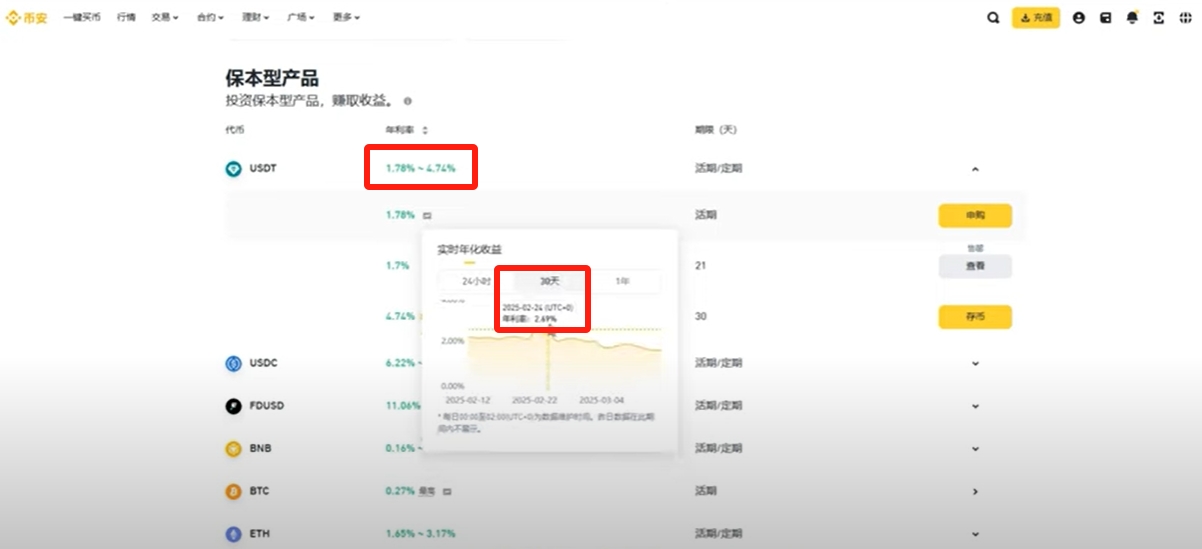Open the language globe icon
The width and height of the screenshot is (1202, 549).
[x=1186, y=17]
